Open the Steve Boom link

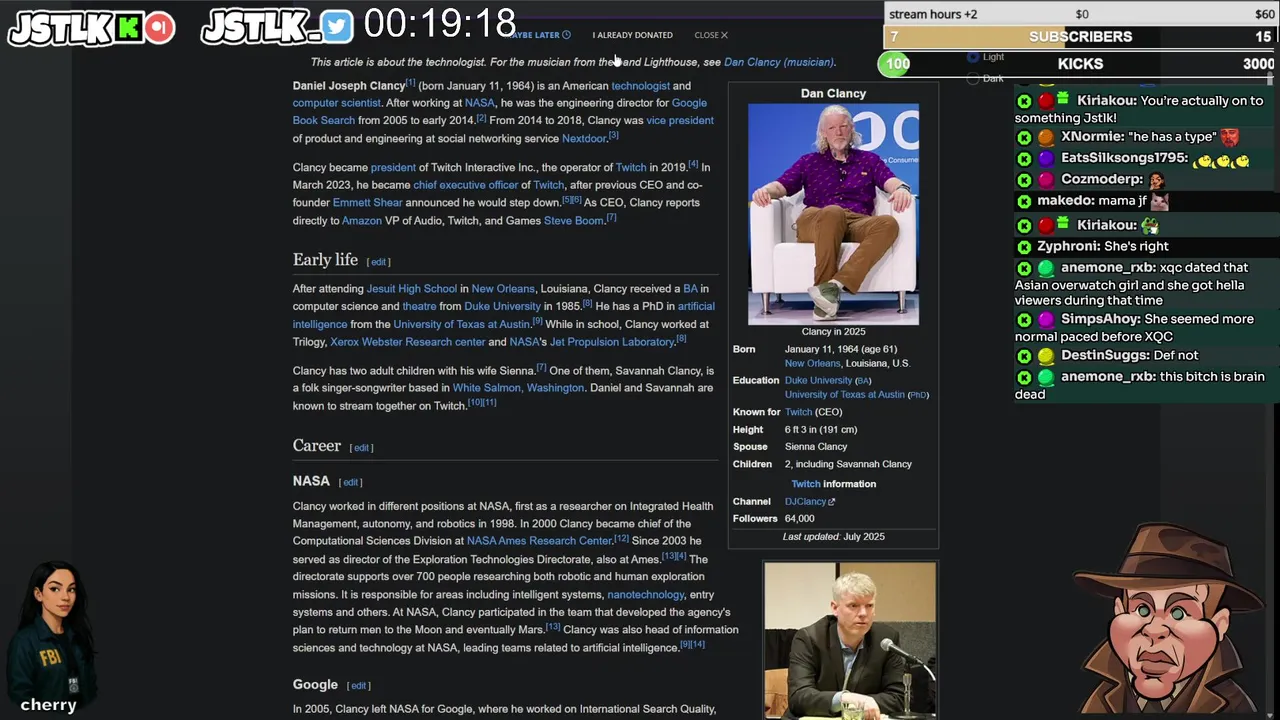click(x=573, y=221)
